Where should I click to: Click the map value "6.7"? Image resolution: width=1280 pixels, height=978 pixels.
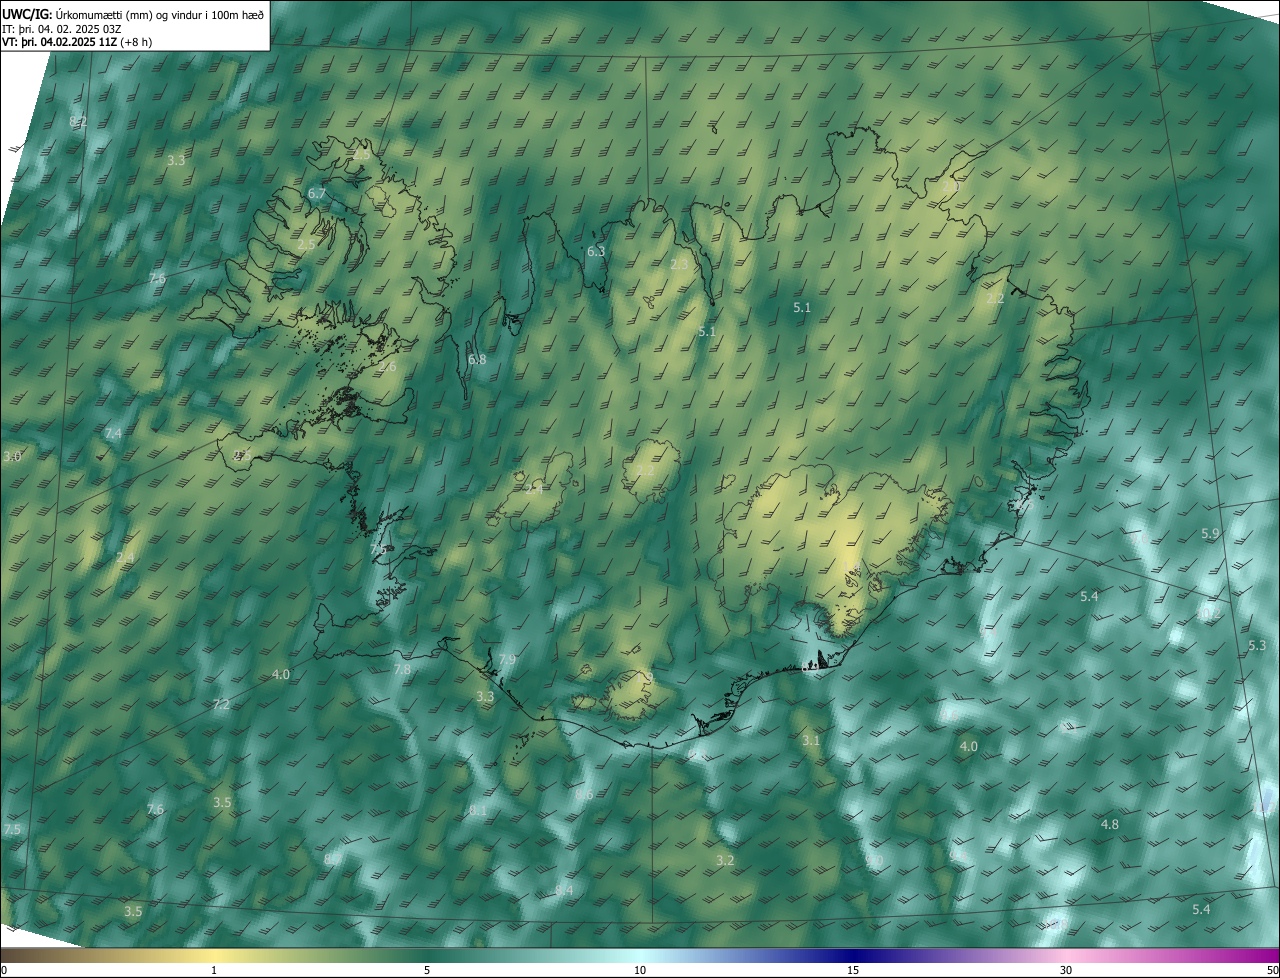[317, 193]
